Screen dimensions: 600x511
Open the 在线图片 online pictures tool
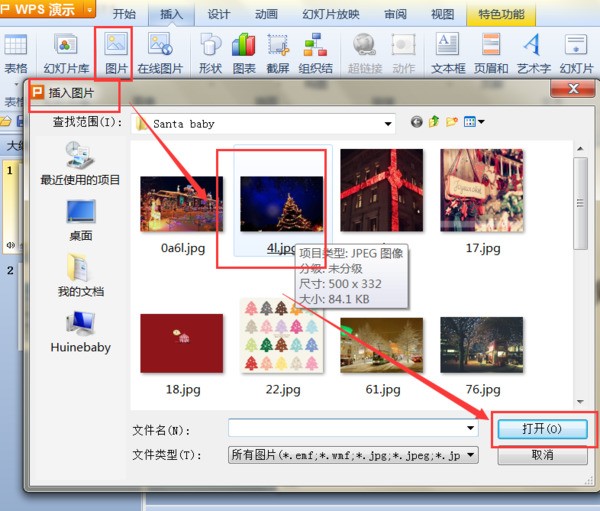159,52
